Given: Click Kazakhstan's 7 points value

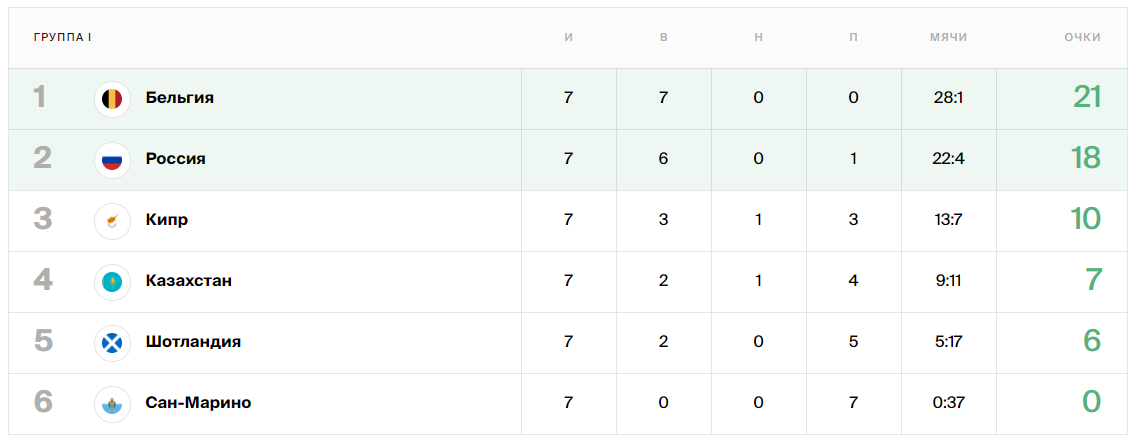Looking at the screenshot, I should [1093, 280].
